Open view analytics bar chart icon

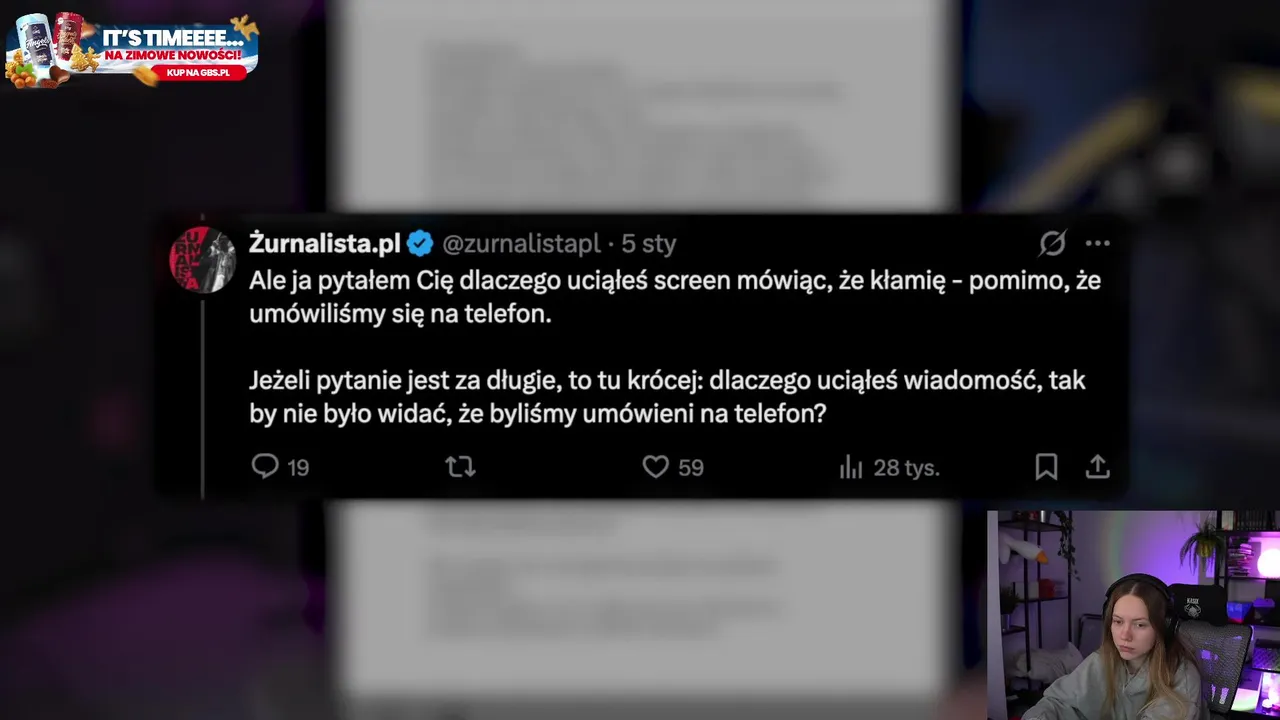pos(851,467)
